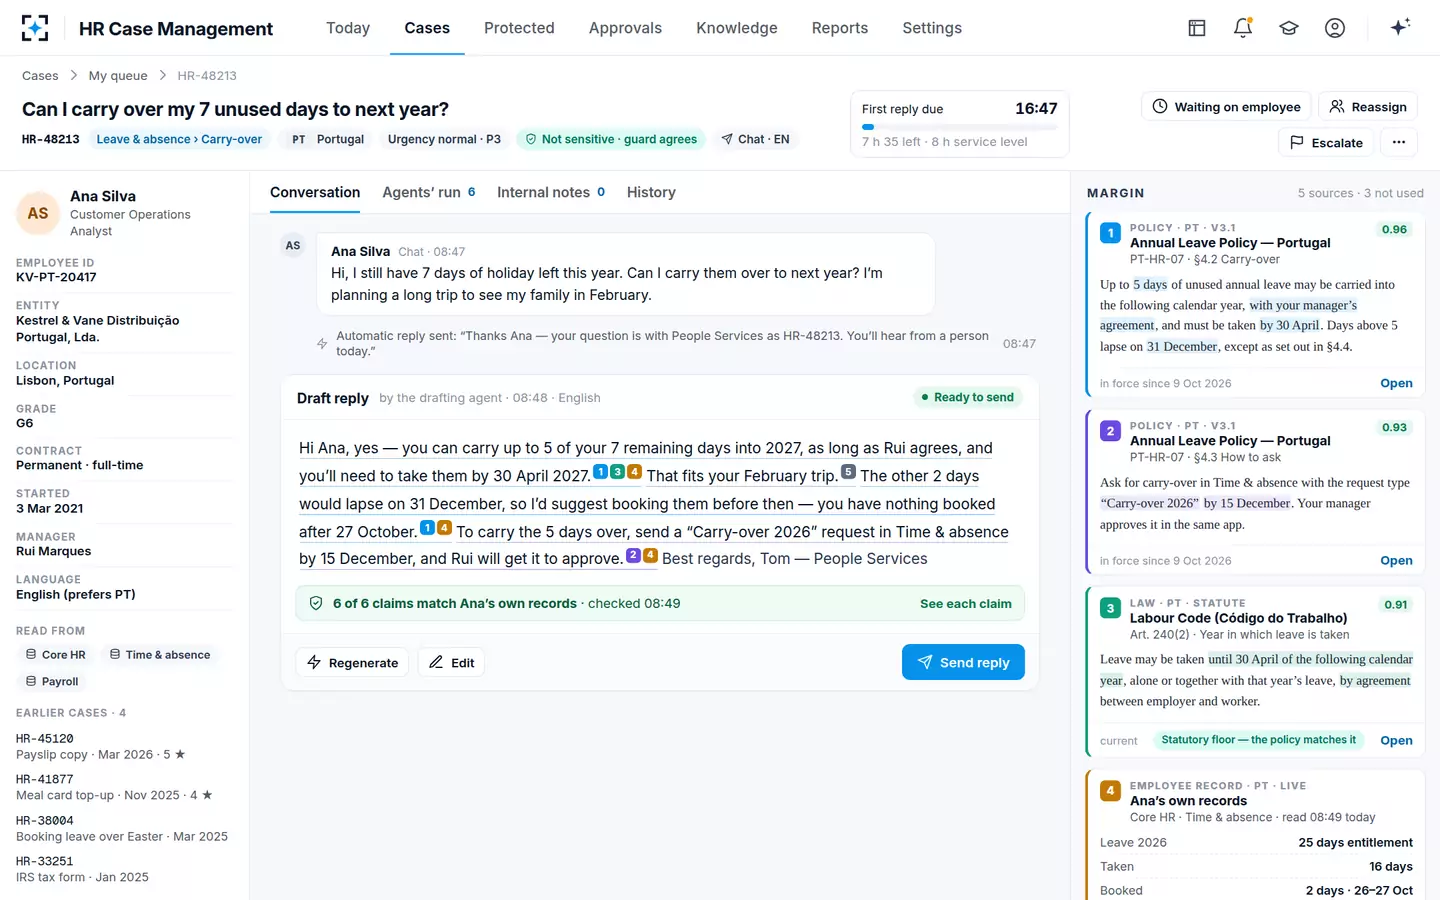Click See each claim link
The height and width of the screenshot is (900, 1440).
tap(966, 603)
